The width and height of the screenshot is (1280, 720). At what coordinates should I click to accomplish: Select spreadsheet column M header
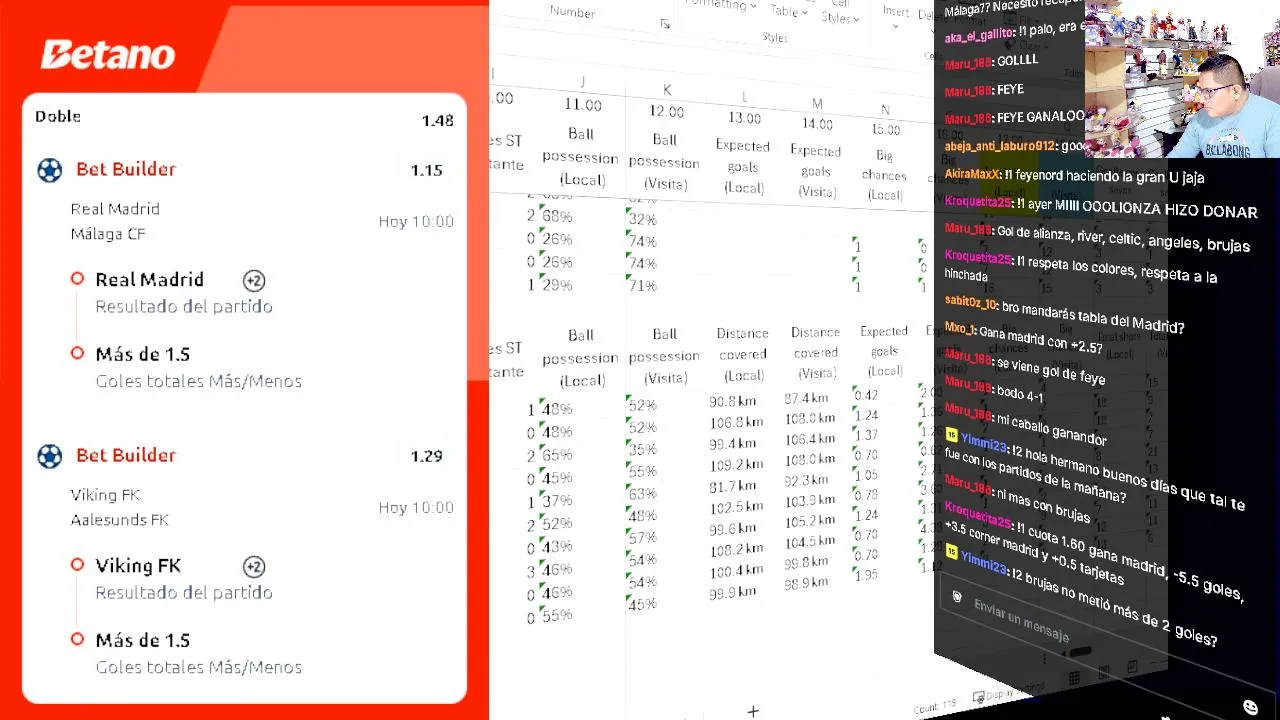click(x=817, y=103)
